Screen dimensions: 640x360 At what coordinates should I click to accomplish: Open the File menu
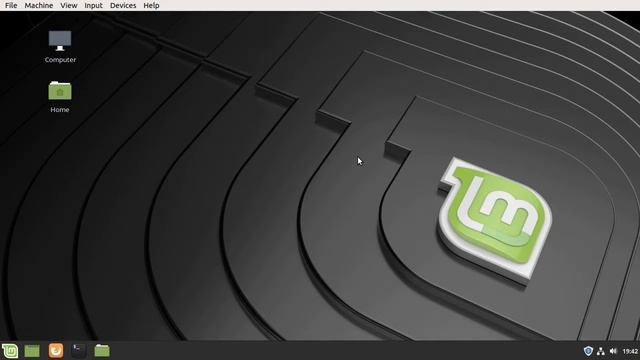pyautogui.click(x=11, y=5)
